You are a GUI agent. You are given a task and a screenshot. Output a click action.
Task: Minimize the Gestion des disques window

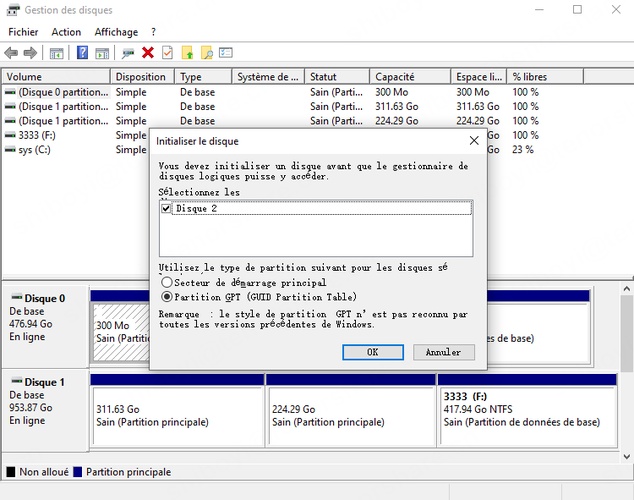coord(539,9)
